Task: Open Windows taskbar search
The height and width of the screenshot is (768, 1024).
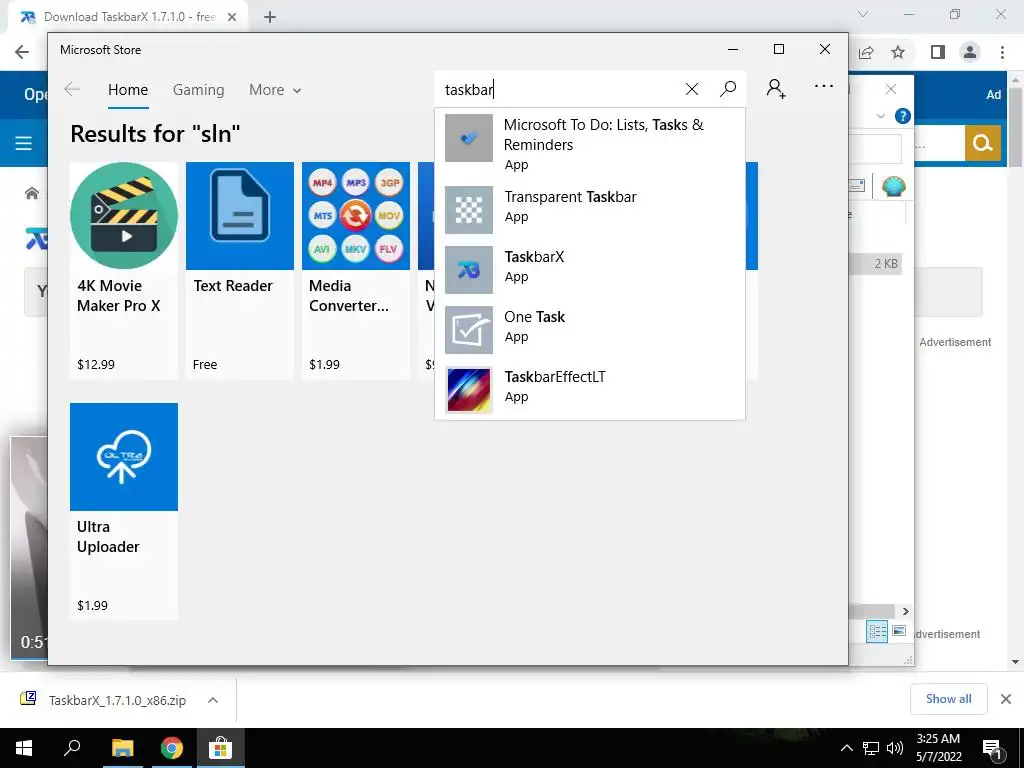Action: point(72,748)
